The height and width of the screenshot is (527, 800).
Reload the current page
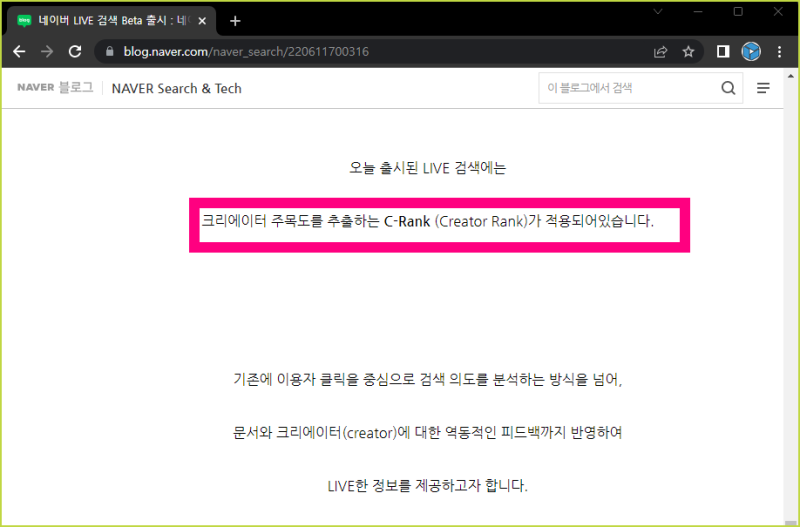coord(75,52)
